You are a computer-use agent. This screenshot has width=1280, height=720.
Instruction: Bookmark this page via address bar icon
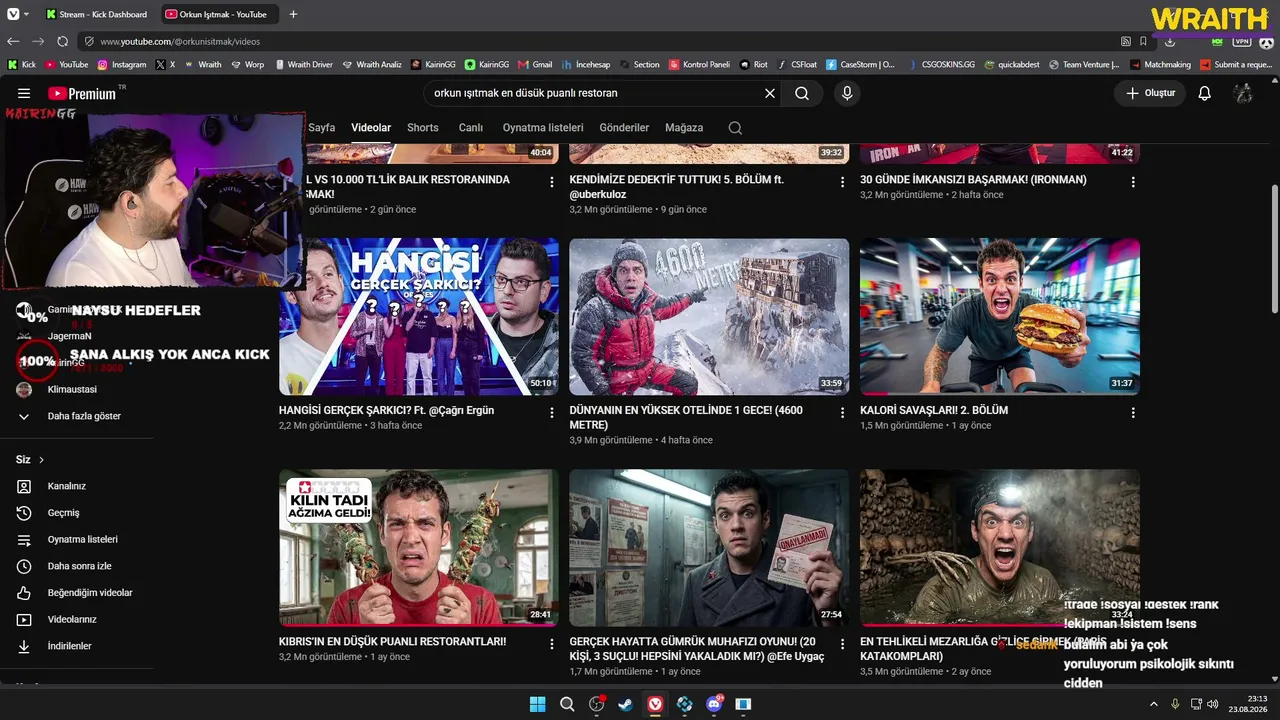[x=1143, y=41]
